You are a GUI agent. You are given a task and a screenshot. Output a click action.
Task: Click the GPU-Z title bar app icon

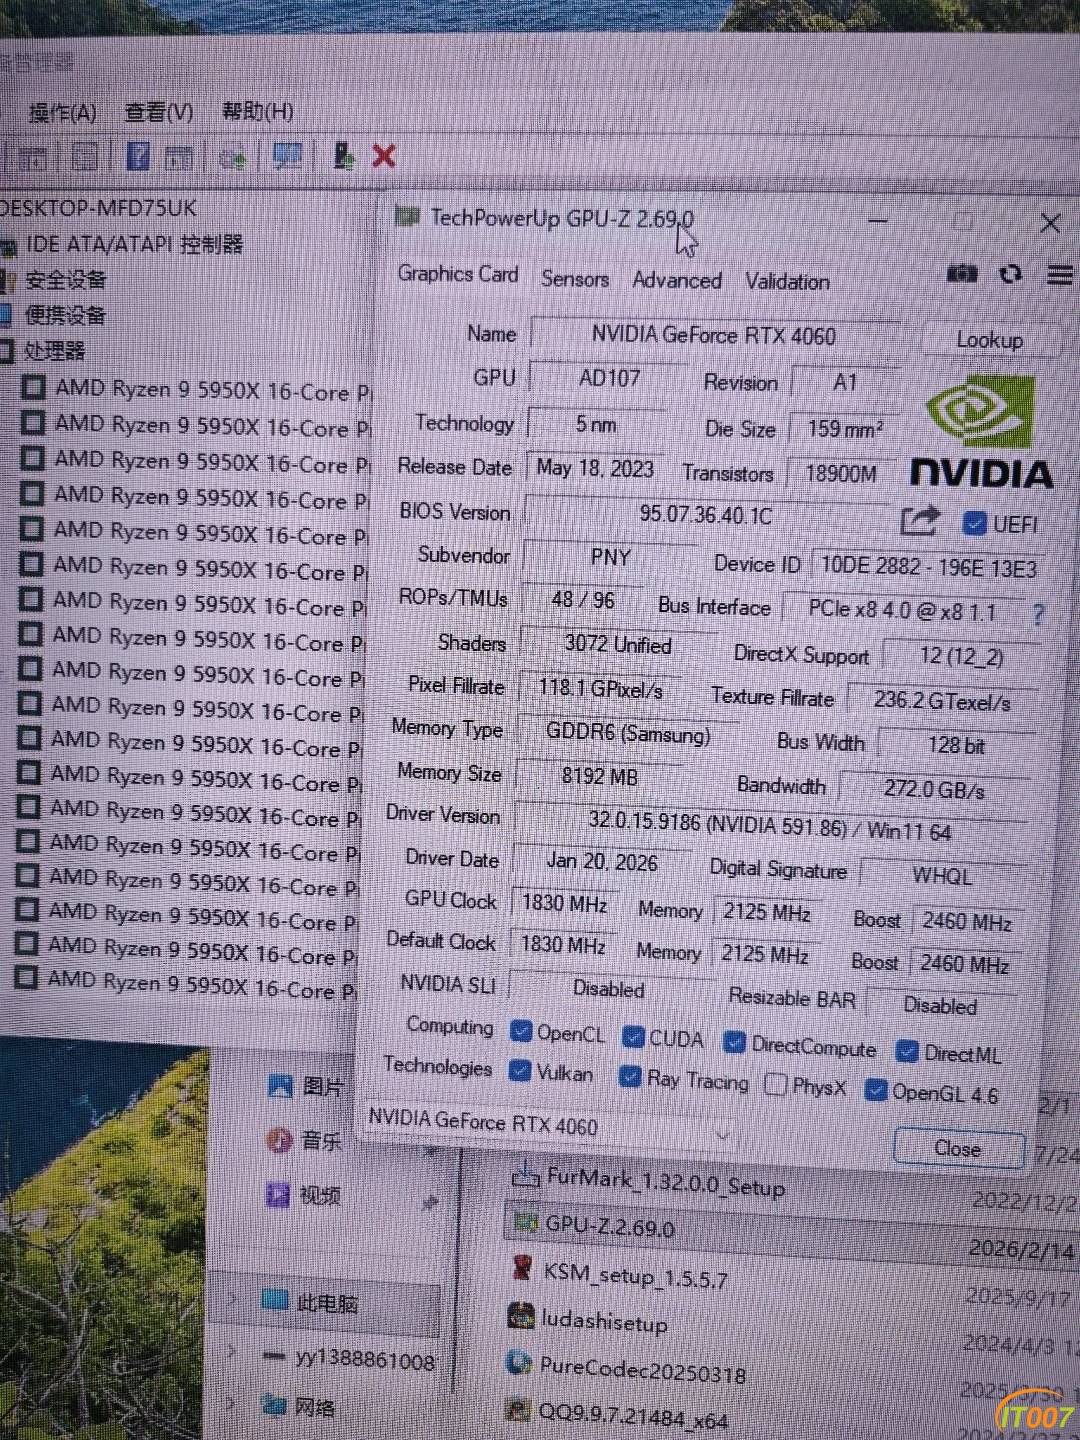(407, 216)
